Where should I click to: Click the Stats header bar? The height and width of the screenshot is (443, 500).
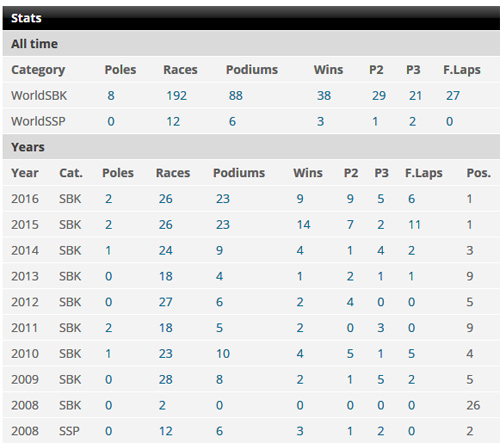click(251, 18)
